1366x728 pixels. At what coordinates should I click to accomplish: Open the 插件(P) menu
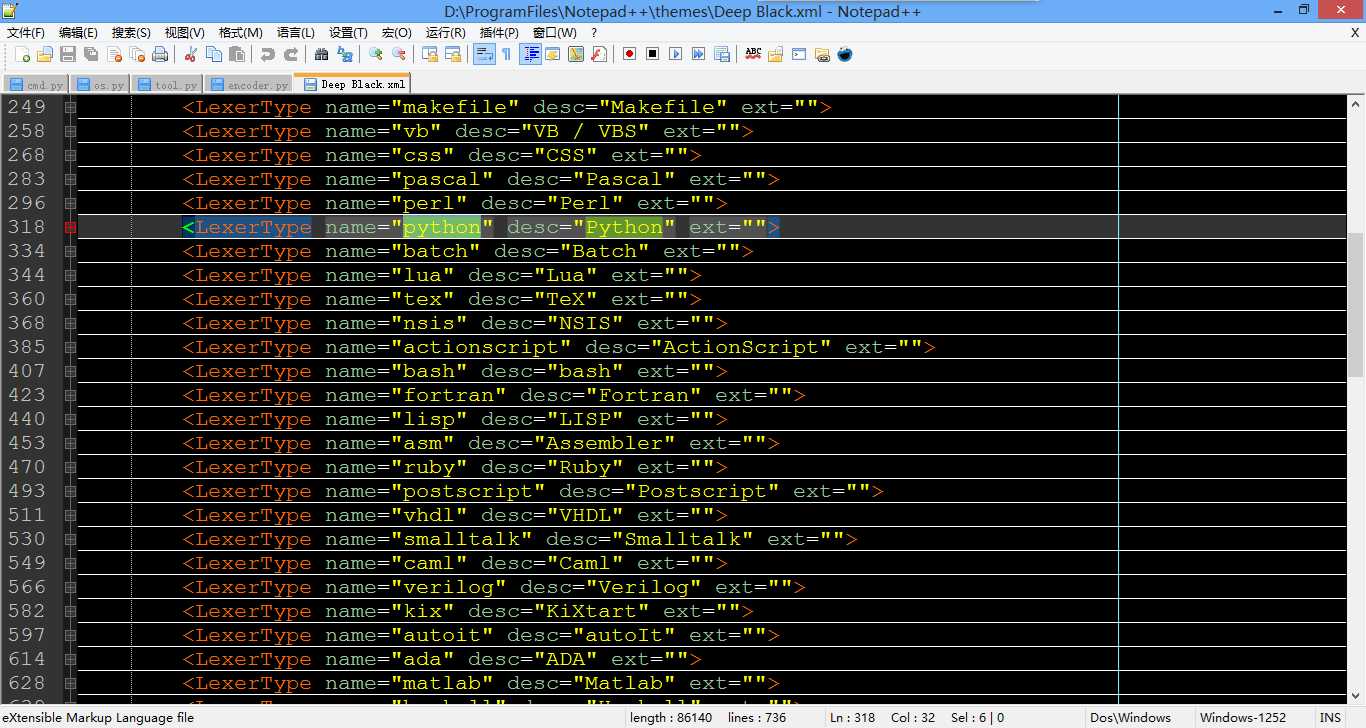(499, 33)
